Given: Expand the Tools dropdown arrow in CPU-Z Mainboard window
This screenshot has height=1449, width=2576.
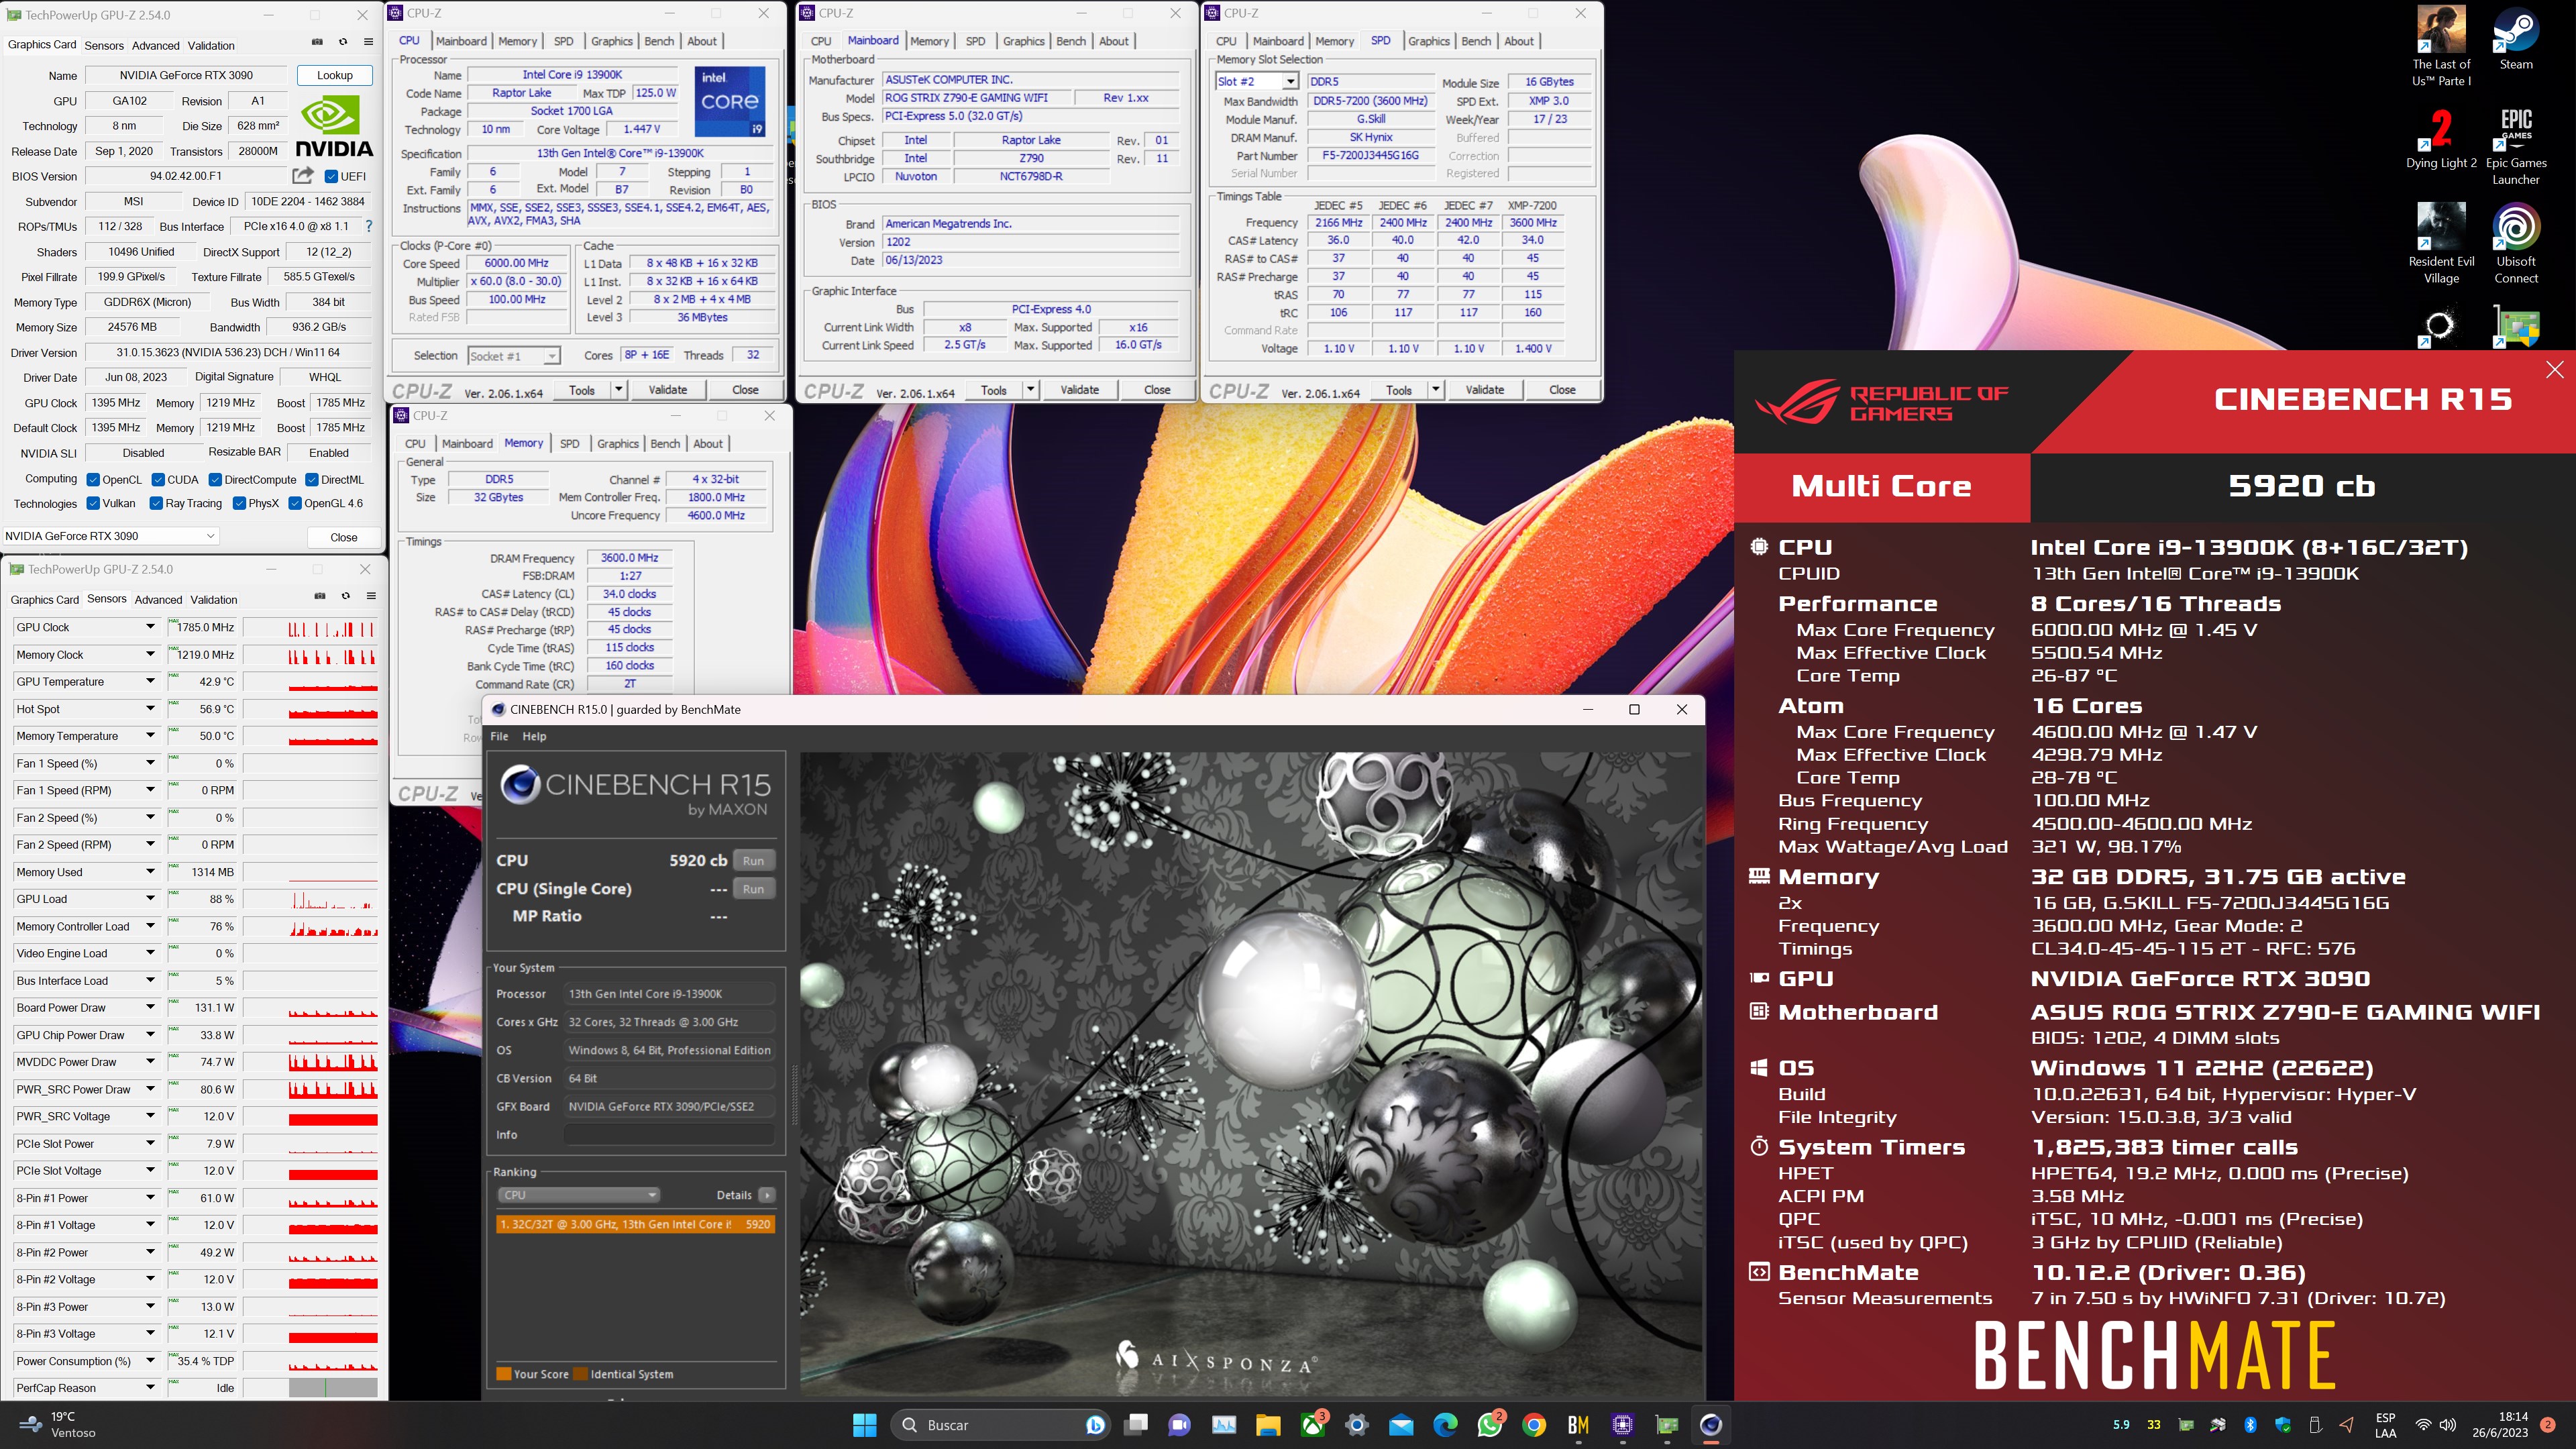Looking at the screenshot, I should [1031, 390].
